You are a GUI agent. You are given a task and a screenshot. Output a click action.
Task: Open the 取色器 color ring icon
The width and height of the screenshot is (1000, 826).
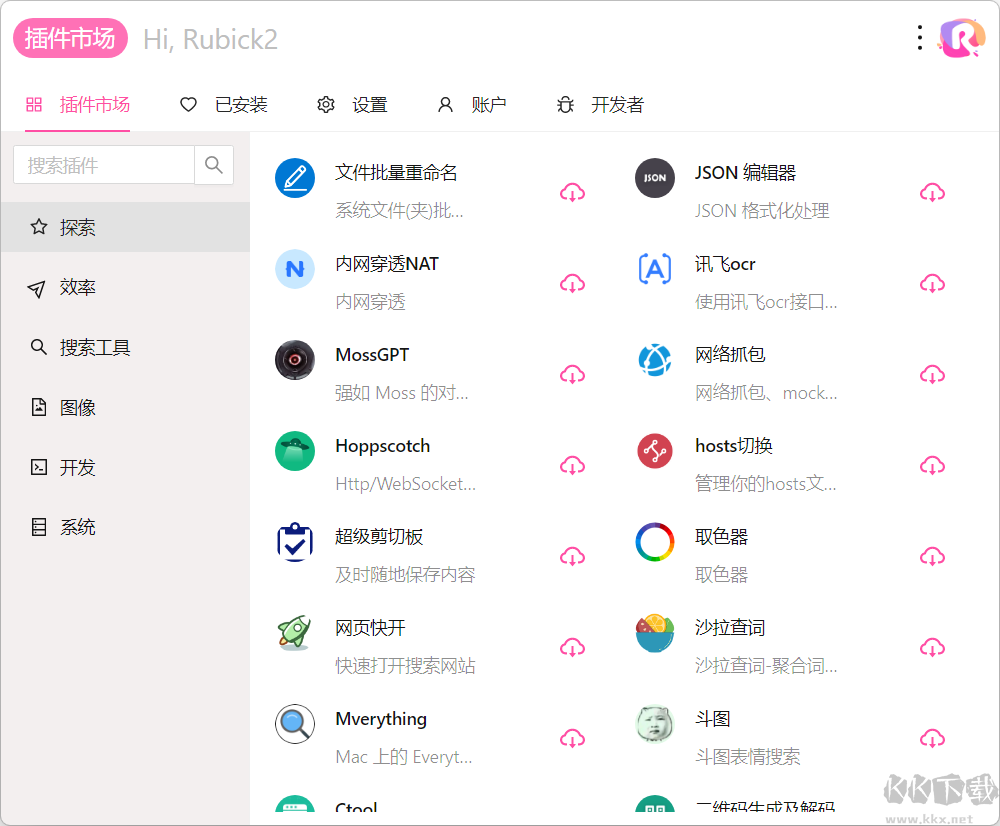pyautogui.click(x=654, y=542)
